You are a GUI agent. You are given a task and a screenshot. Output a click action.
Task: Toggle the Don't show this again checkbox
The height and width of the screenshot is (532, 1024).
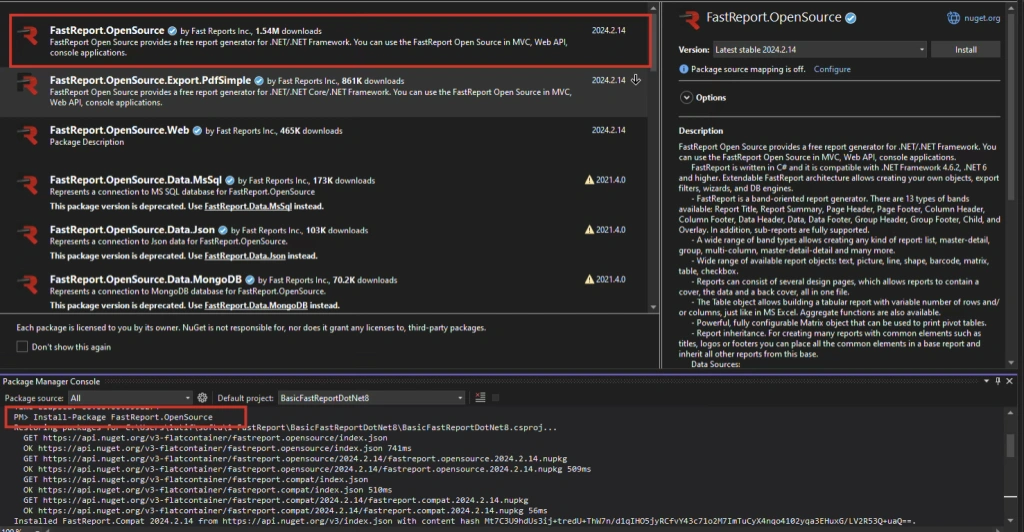[22, 347]
